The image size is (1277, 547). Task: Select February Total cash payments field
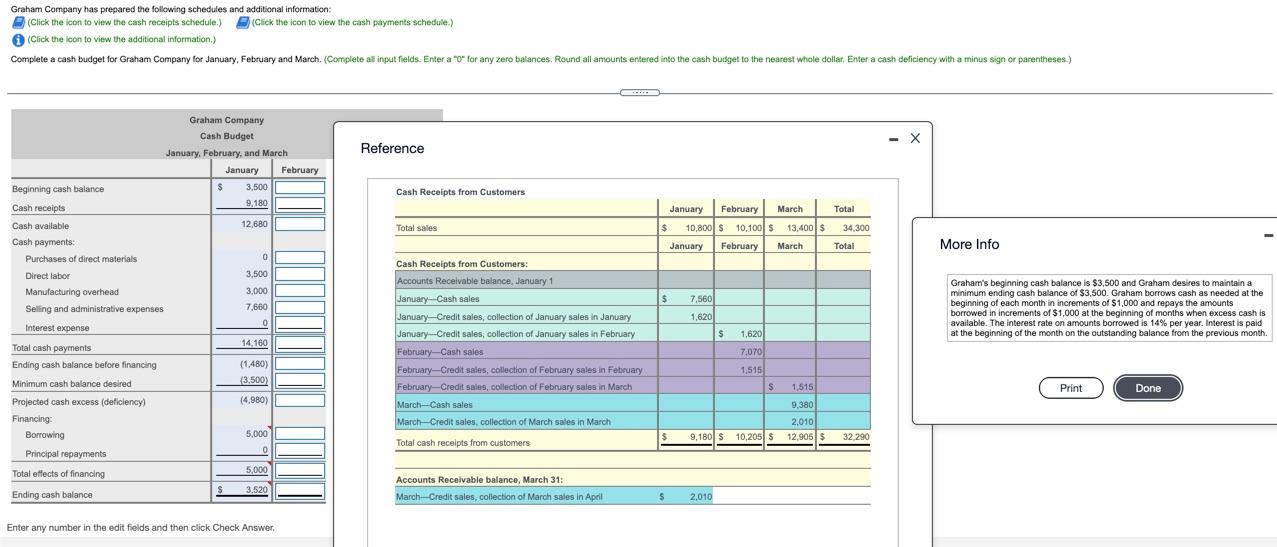(301, 345)
